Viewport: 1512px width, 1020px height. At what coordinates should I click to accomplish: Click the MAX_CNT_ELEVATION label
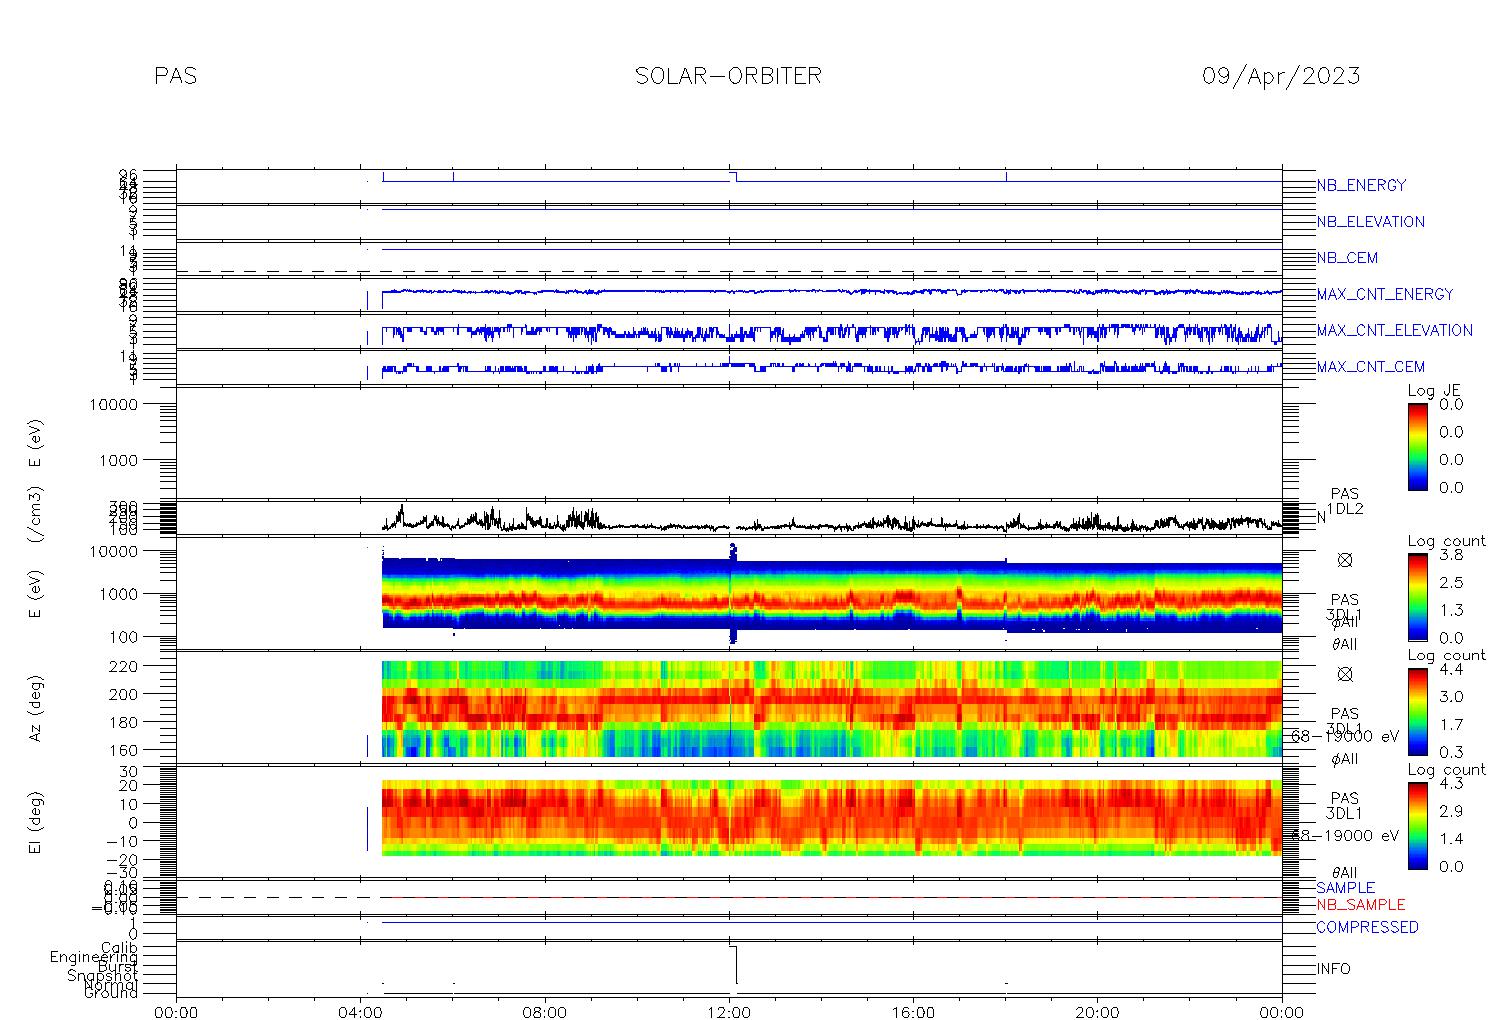[x=1394, y=330]
